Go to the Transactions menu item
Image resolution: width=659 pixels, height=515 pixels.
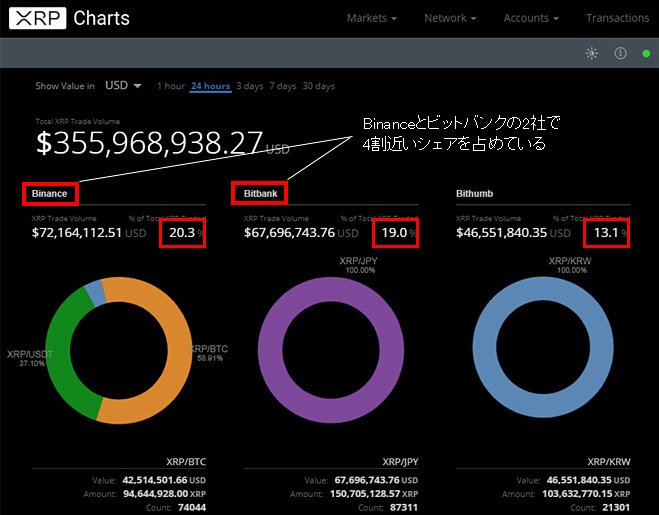click(617, 18)
